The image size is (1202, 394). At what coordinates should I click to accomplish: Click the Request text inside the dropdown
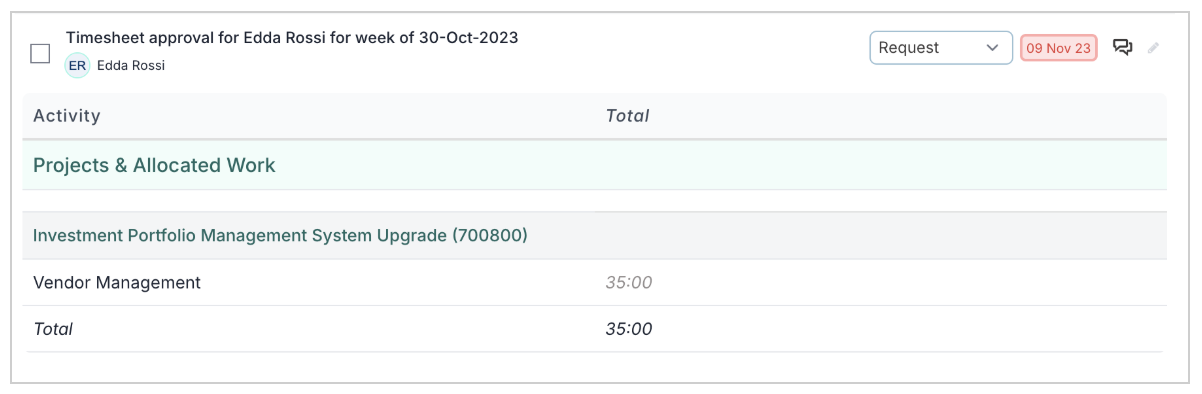(x=909, y=47)
